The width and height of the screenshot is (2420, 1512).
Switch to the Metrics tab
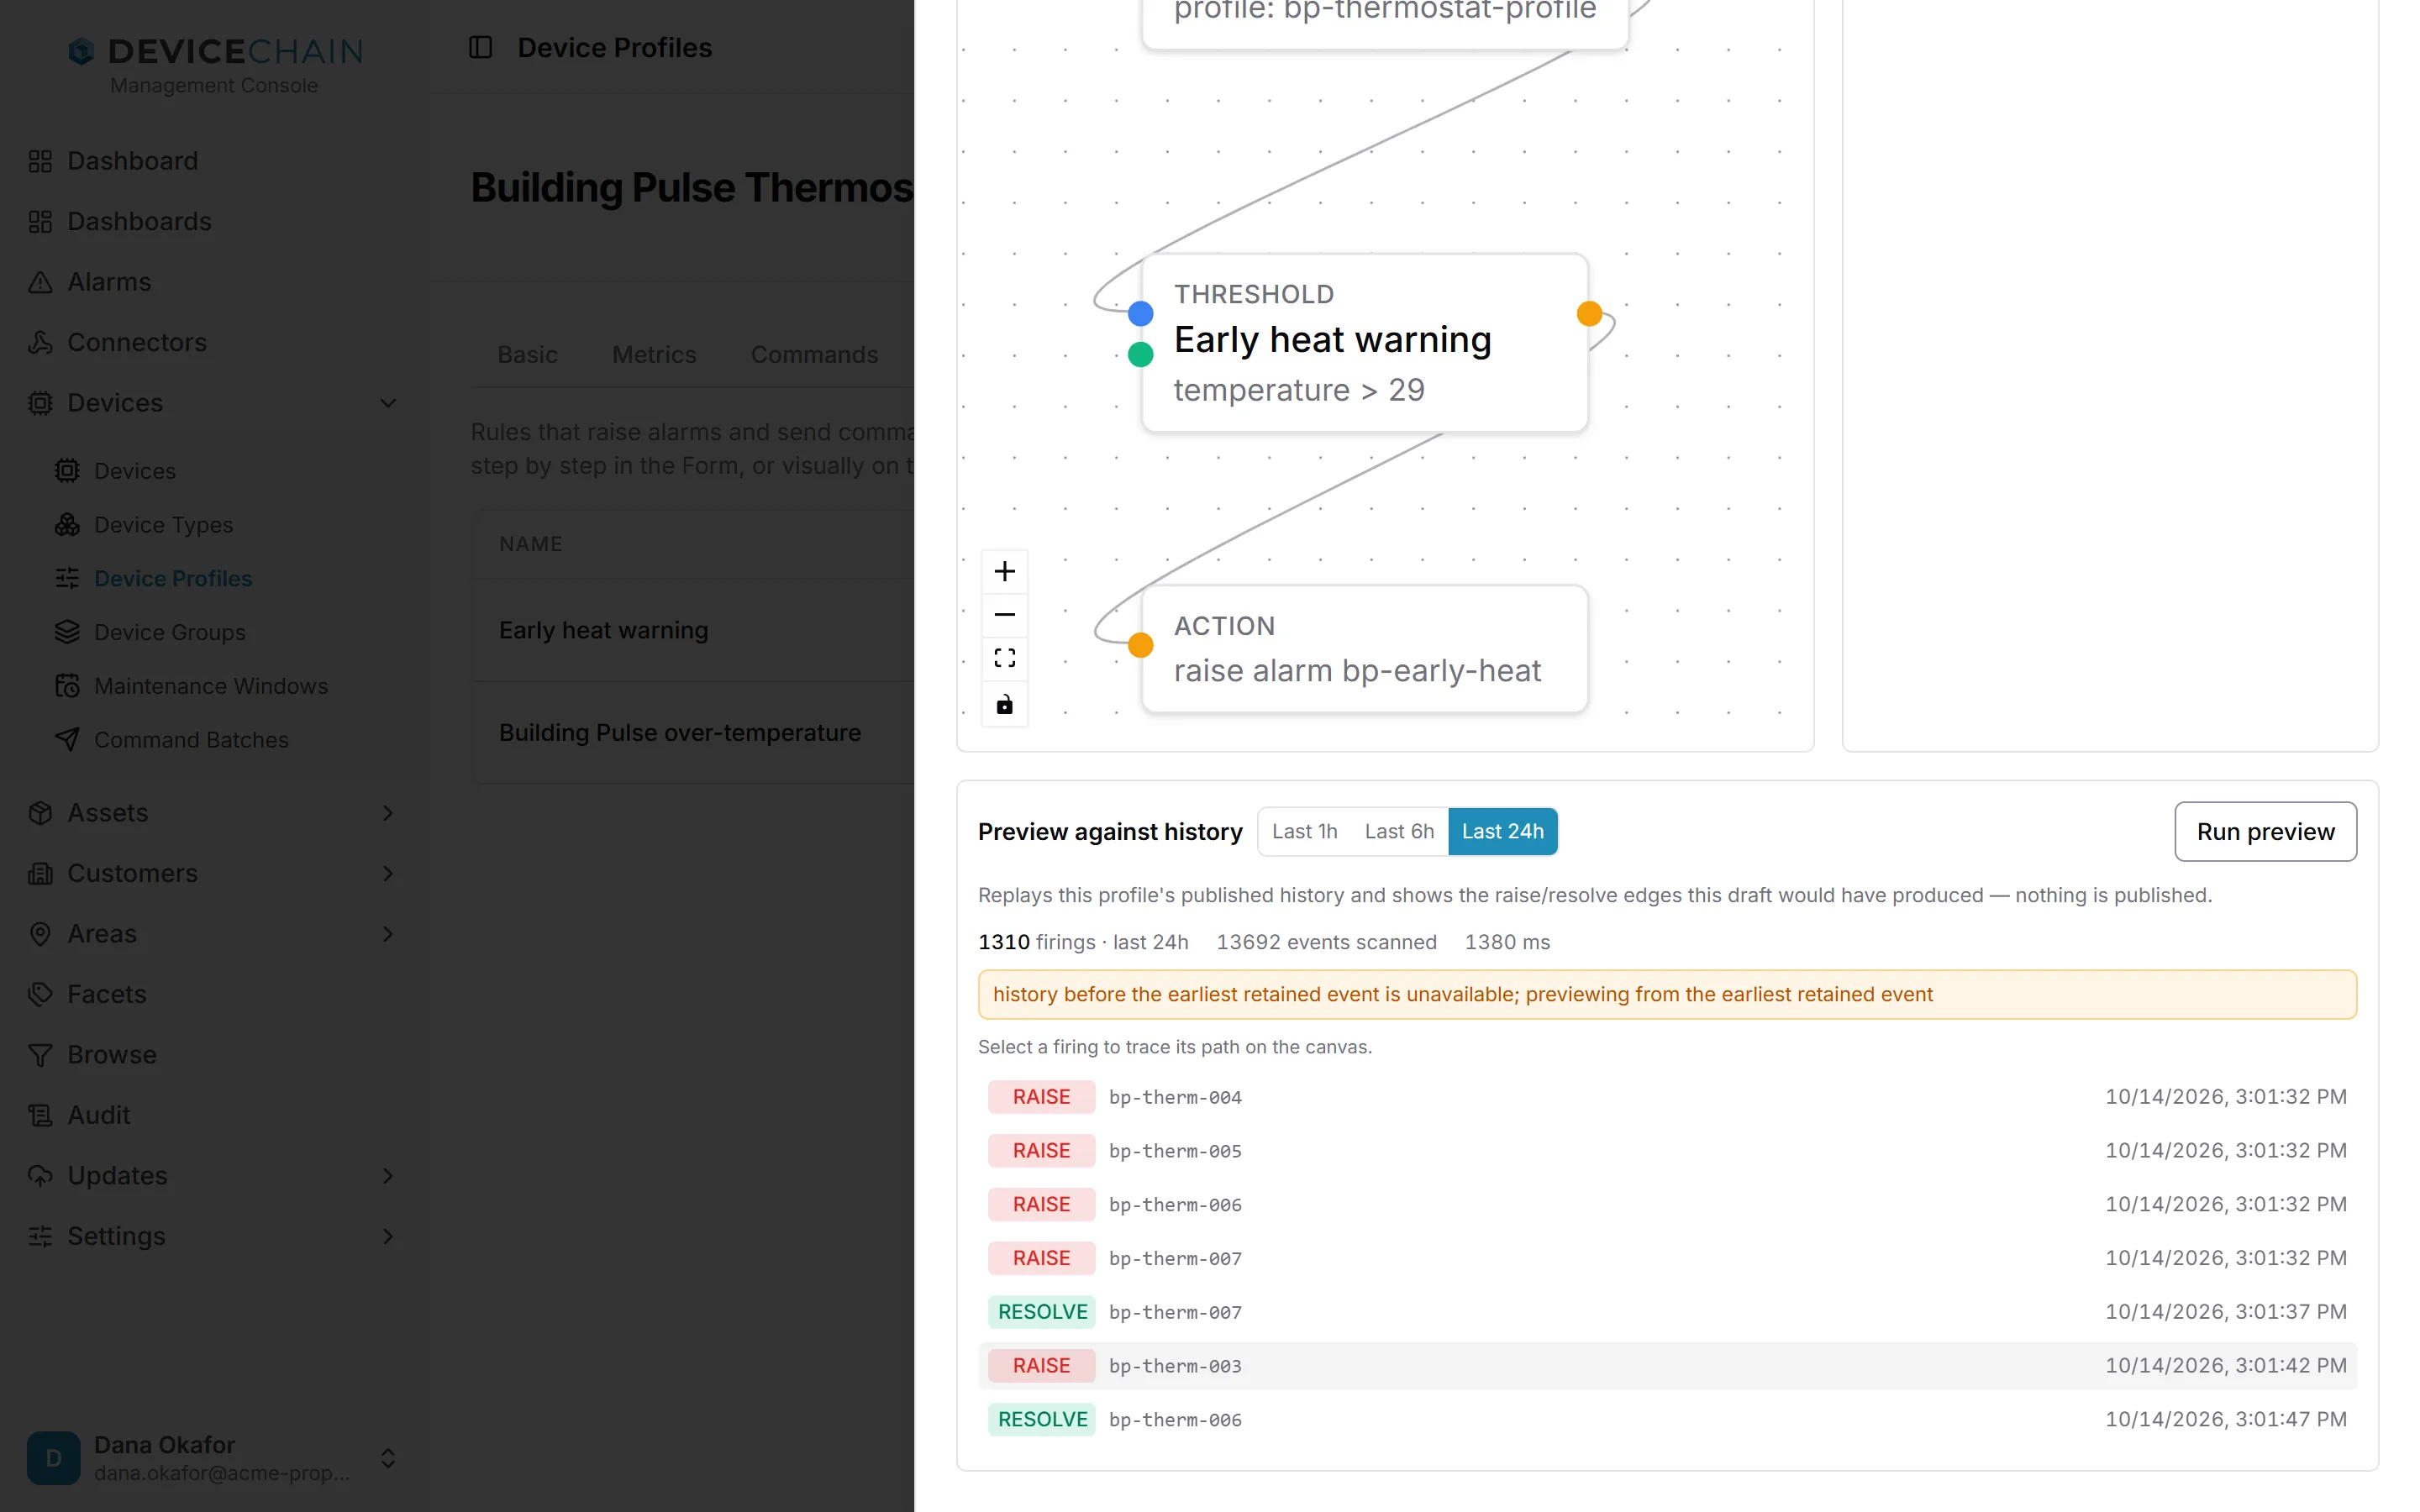654,355
